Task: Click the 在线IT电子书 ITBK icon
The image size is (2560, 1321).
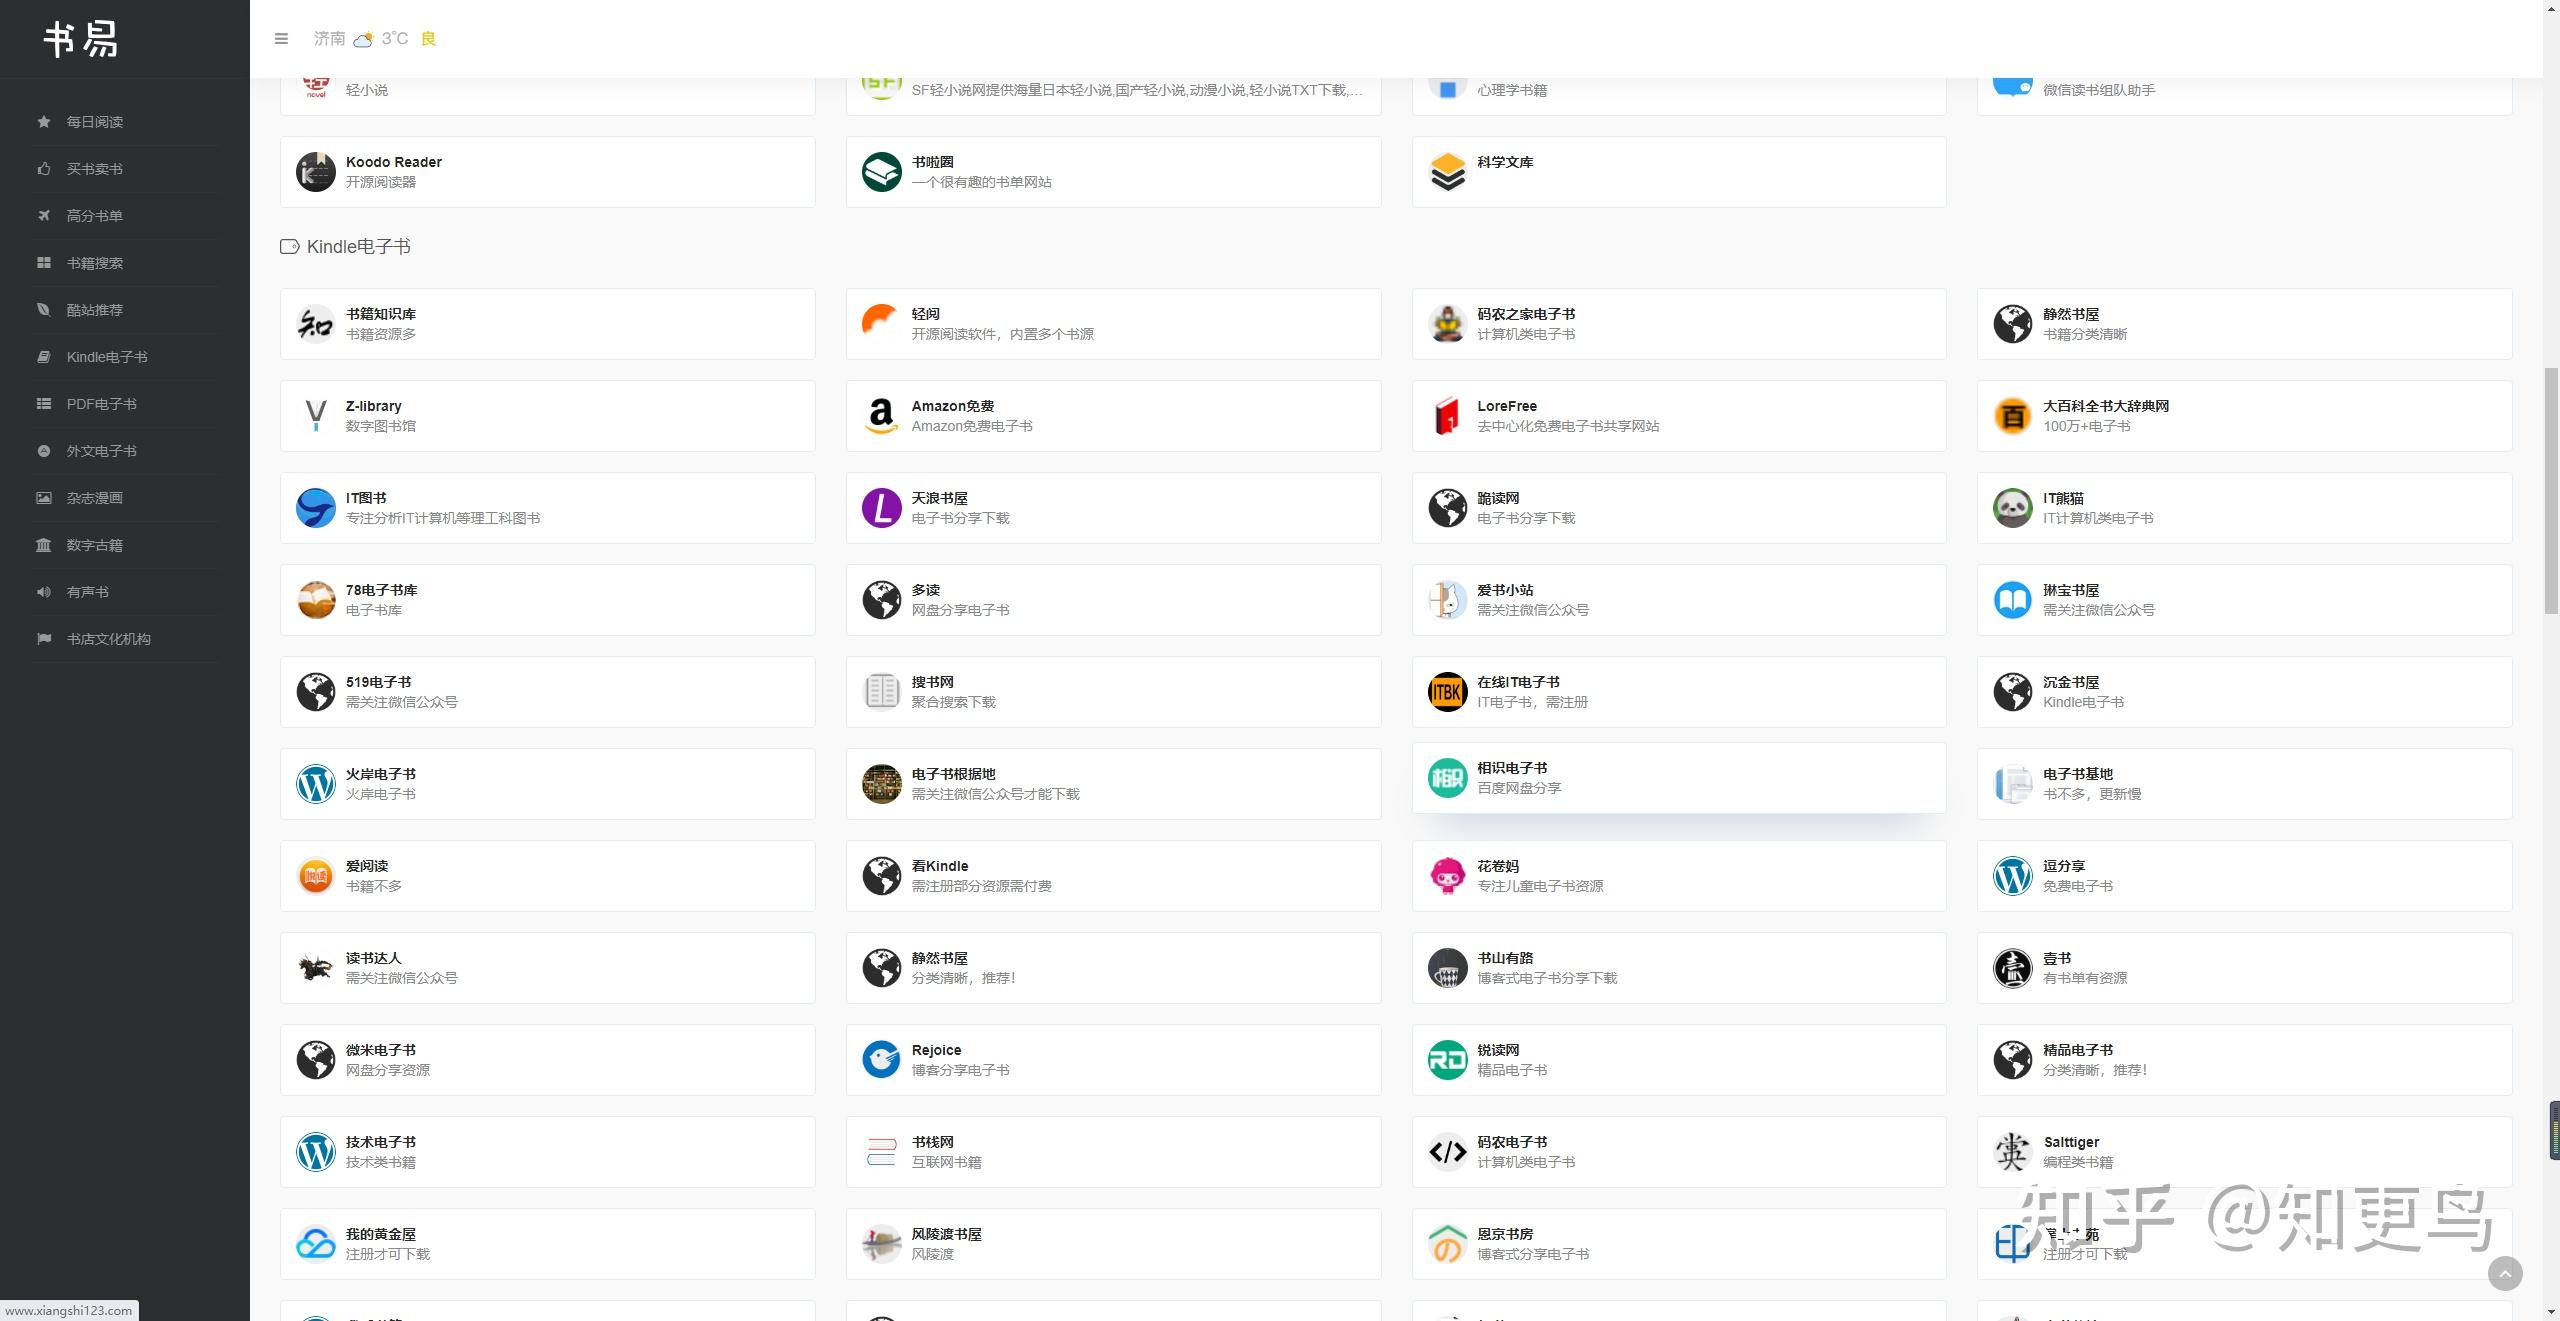Action: [x=1447, y=692]
